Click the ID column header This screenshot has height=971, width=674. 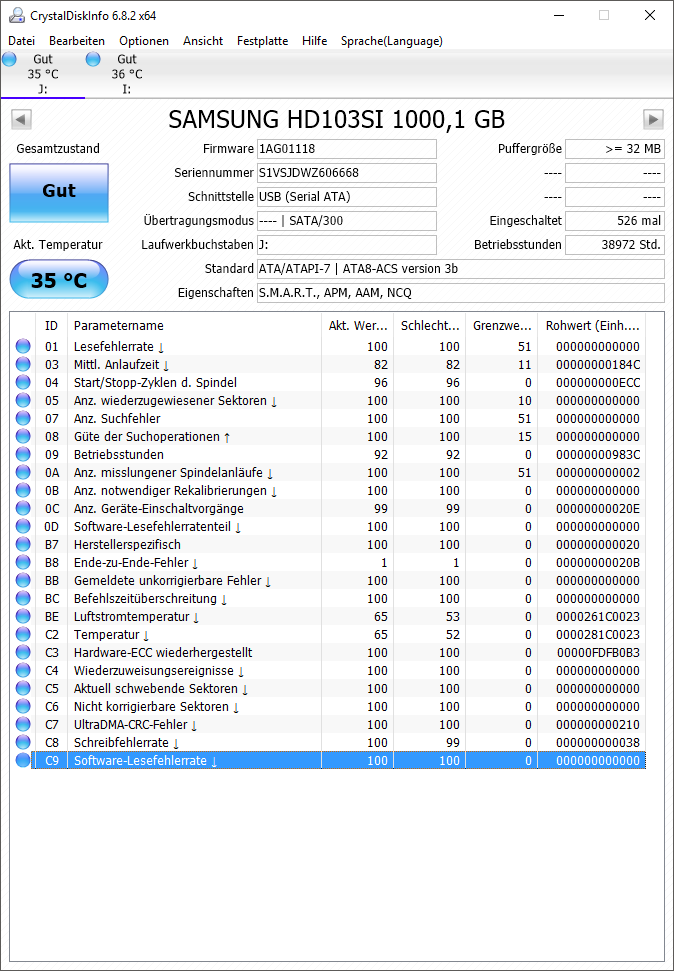click(x=52, y=326)
